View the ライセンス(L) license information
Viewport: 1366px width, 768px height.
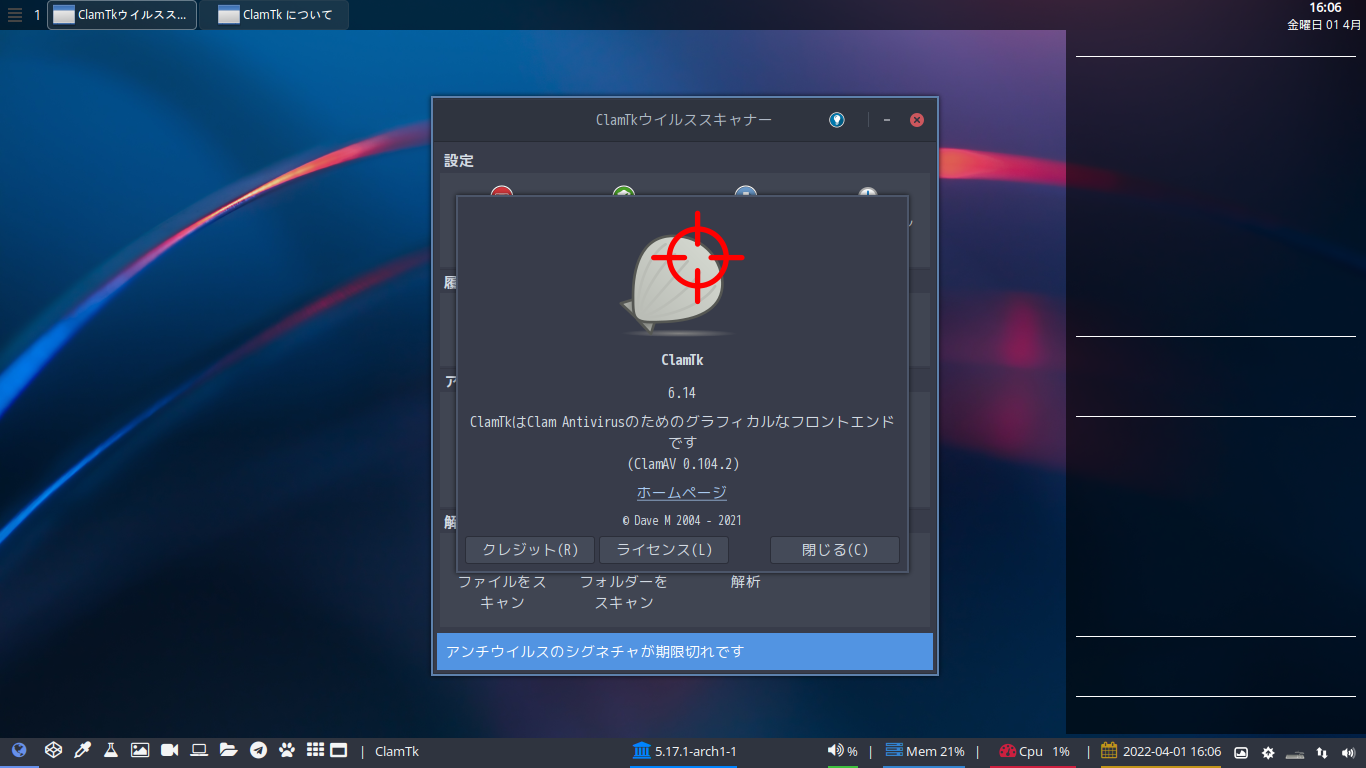pyautogui.click(x=664, y=550)
